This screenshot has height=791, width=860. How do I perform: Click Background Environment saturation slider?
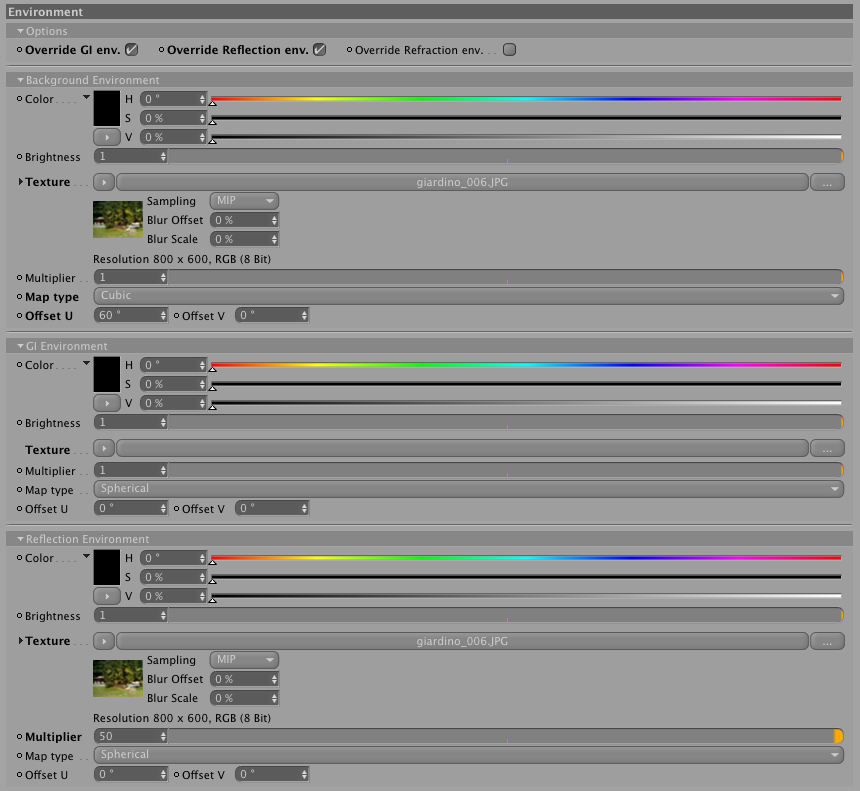point(526,118)
